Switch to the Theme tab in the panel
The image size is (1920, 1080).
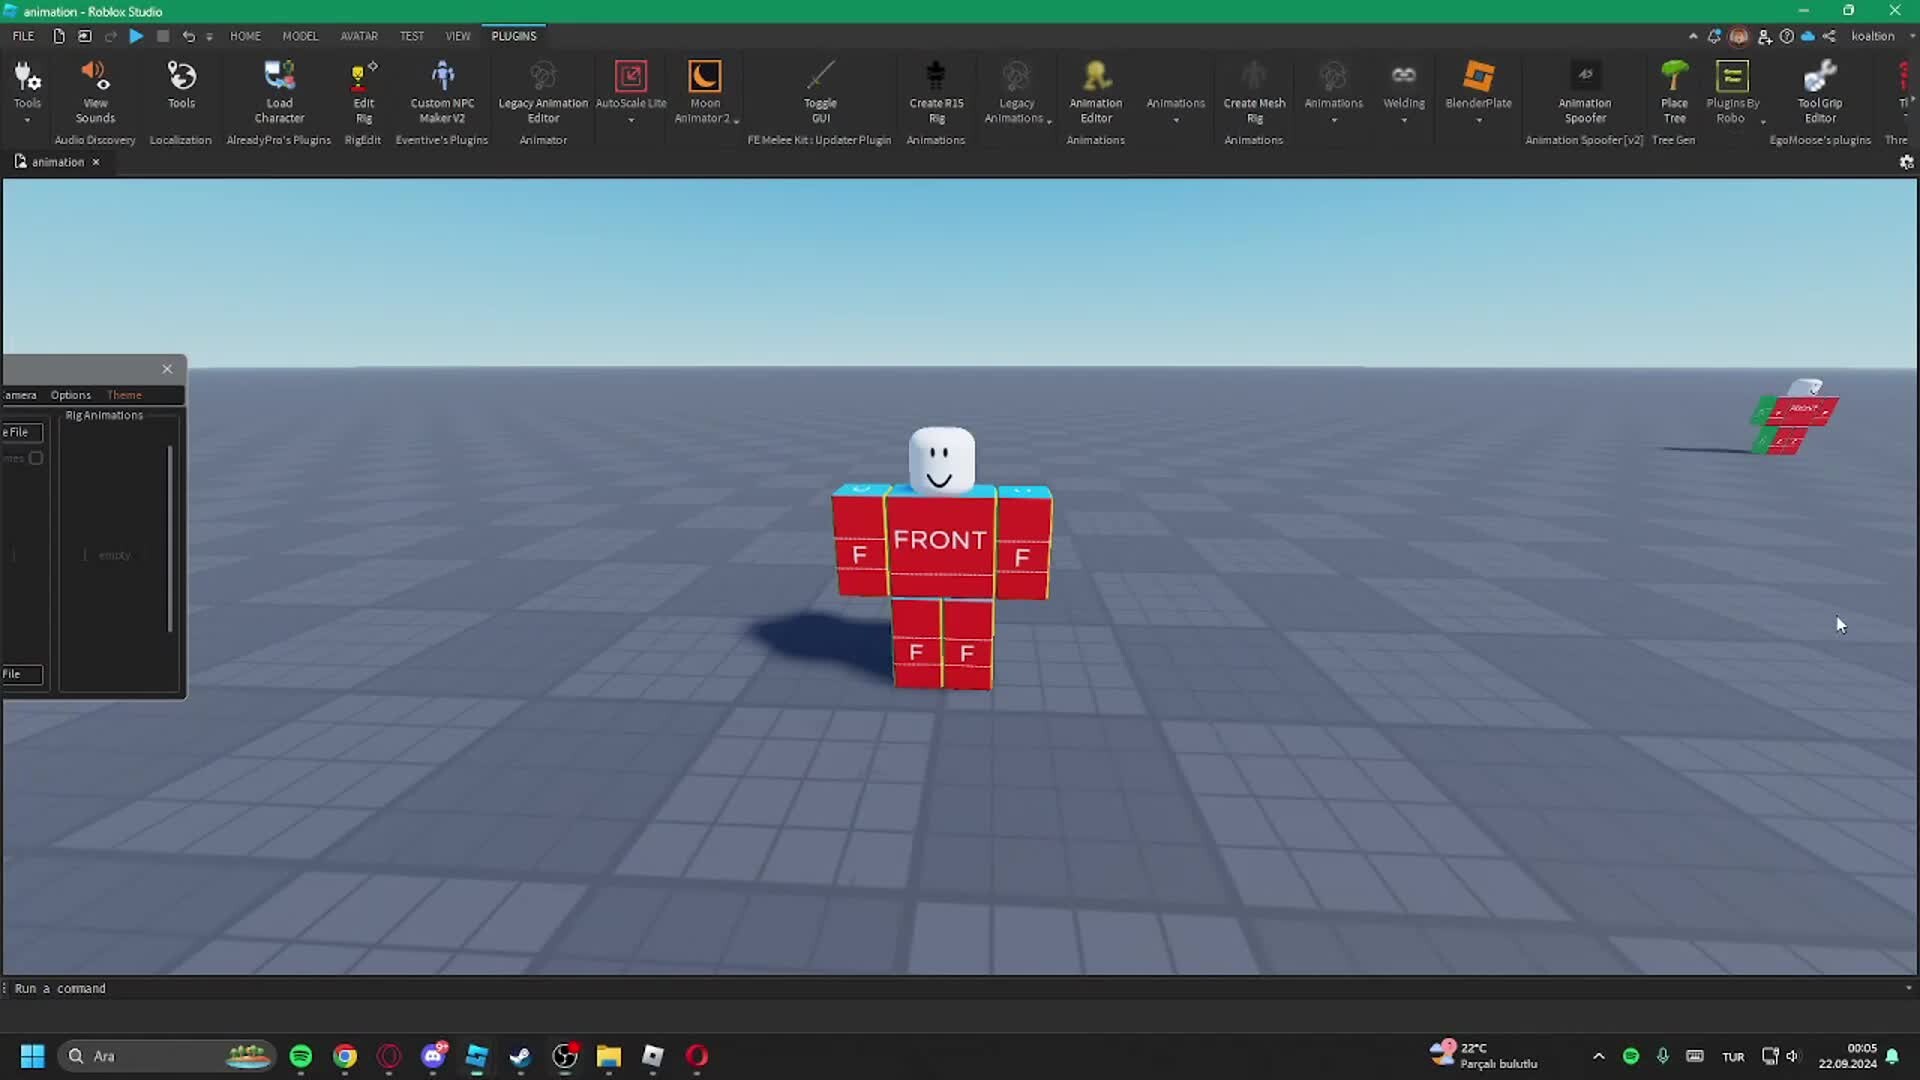pyautogui.click(x=124, y=394)
